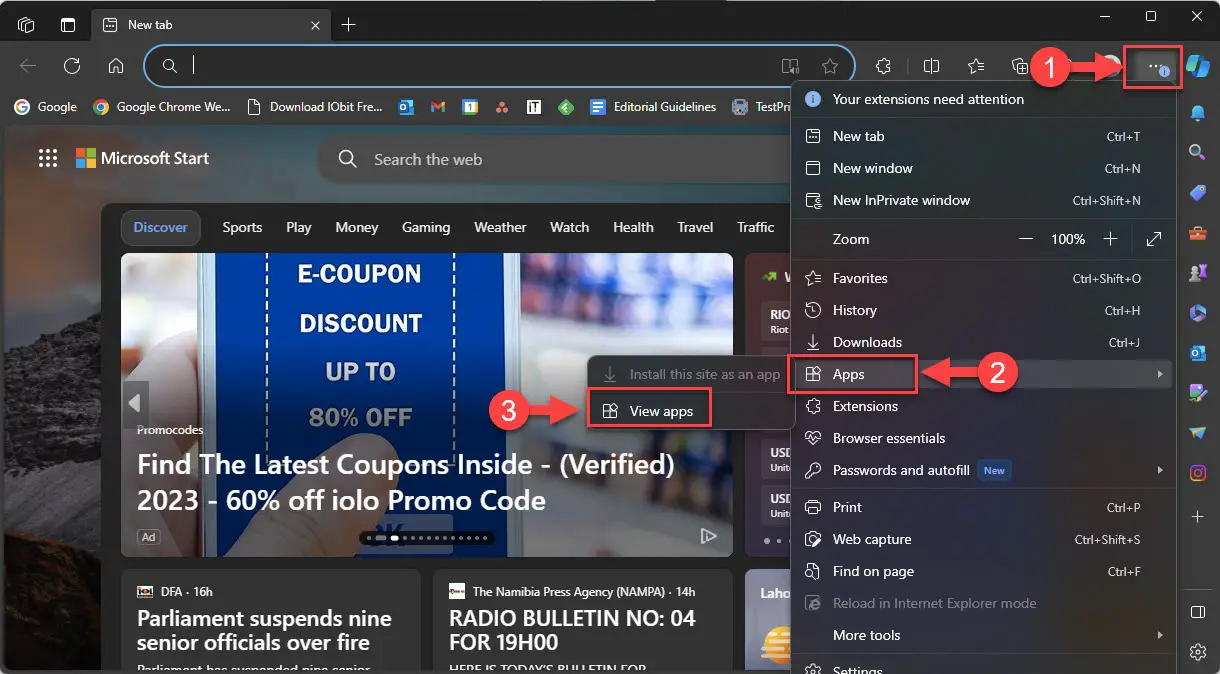Open Extensions menu entry
Viewport: 1220px width, 674px height.
click(x=982, y=406)
